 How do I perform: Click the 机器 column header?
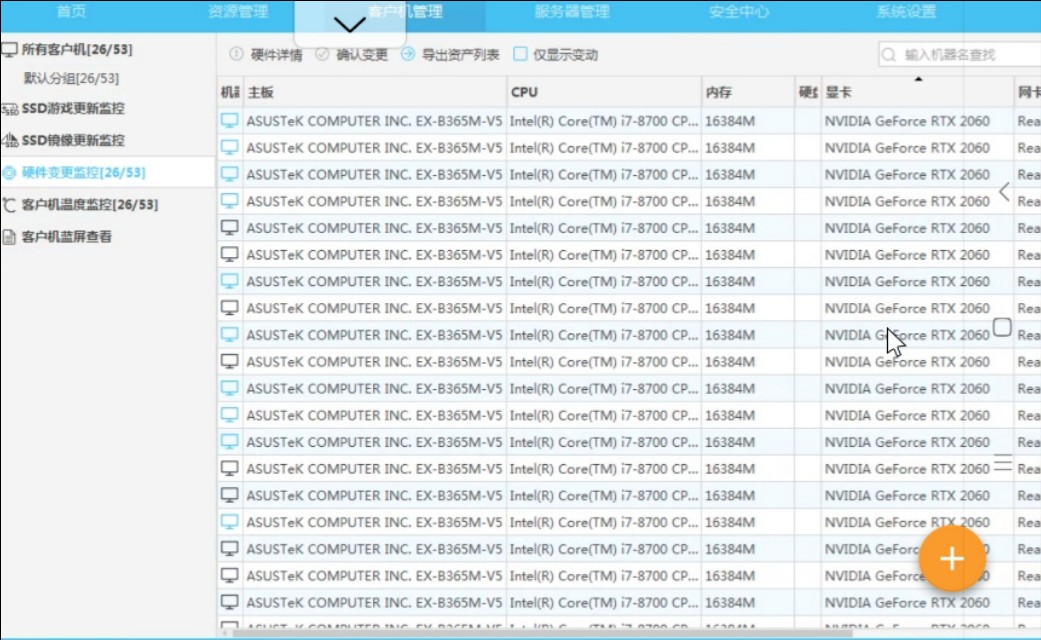[x=230, y=92]
